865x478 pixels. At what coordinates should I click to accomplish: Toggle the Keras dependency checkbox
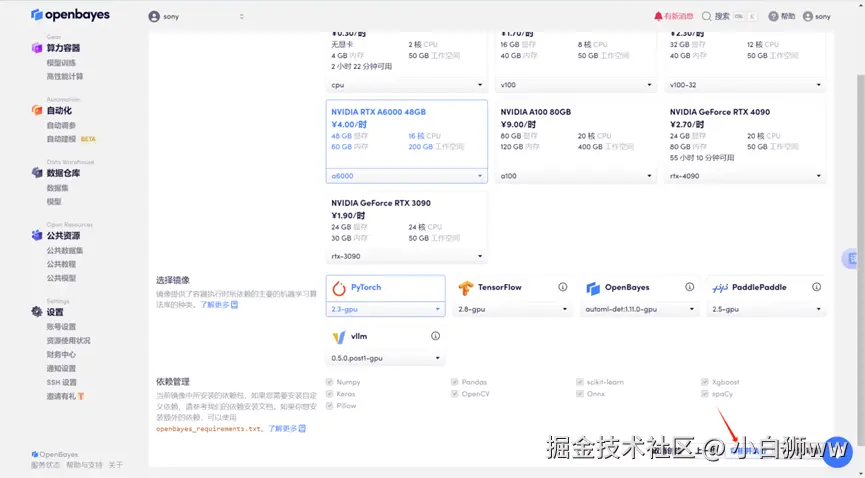(x=329, y=394)
